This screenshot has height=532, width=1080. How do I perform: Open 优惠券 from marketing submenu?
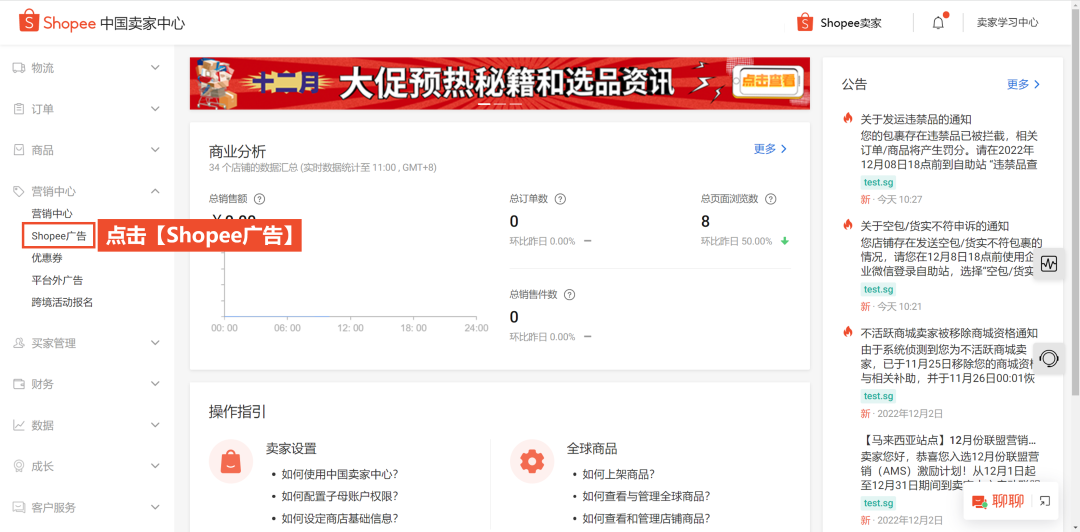(47, 258)
